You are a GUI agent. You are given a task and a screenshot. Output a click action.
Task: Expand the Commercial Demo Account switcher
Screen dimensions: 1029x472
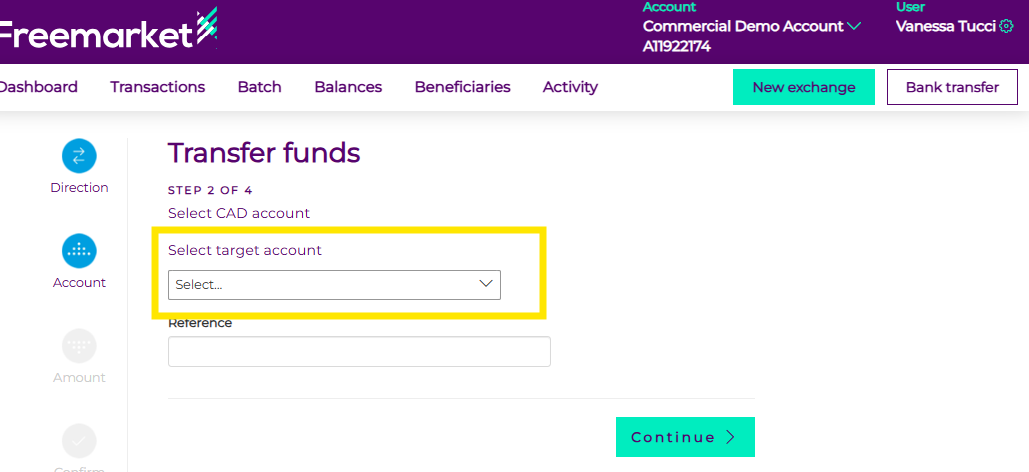[x=853, y=26]
